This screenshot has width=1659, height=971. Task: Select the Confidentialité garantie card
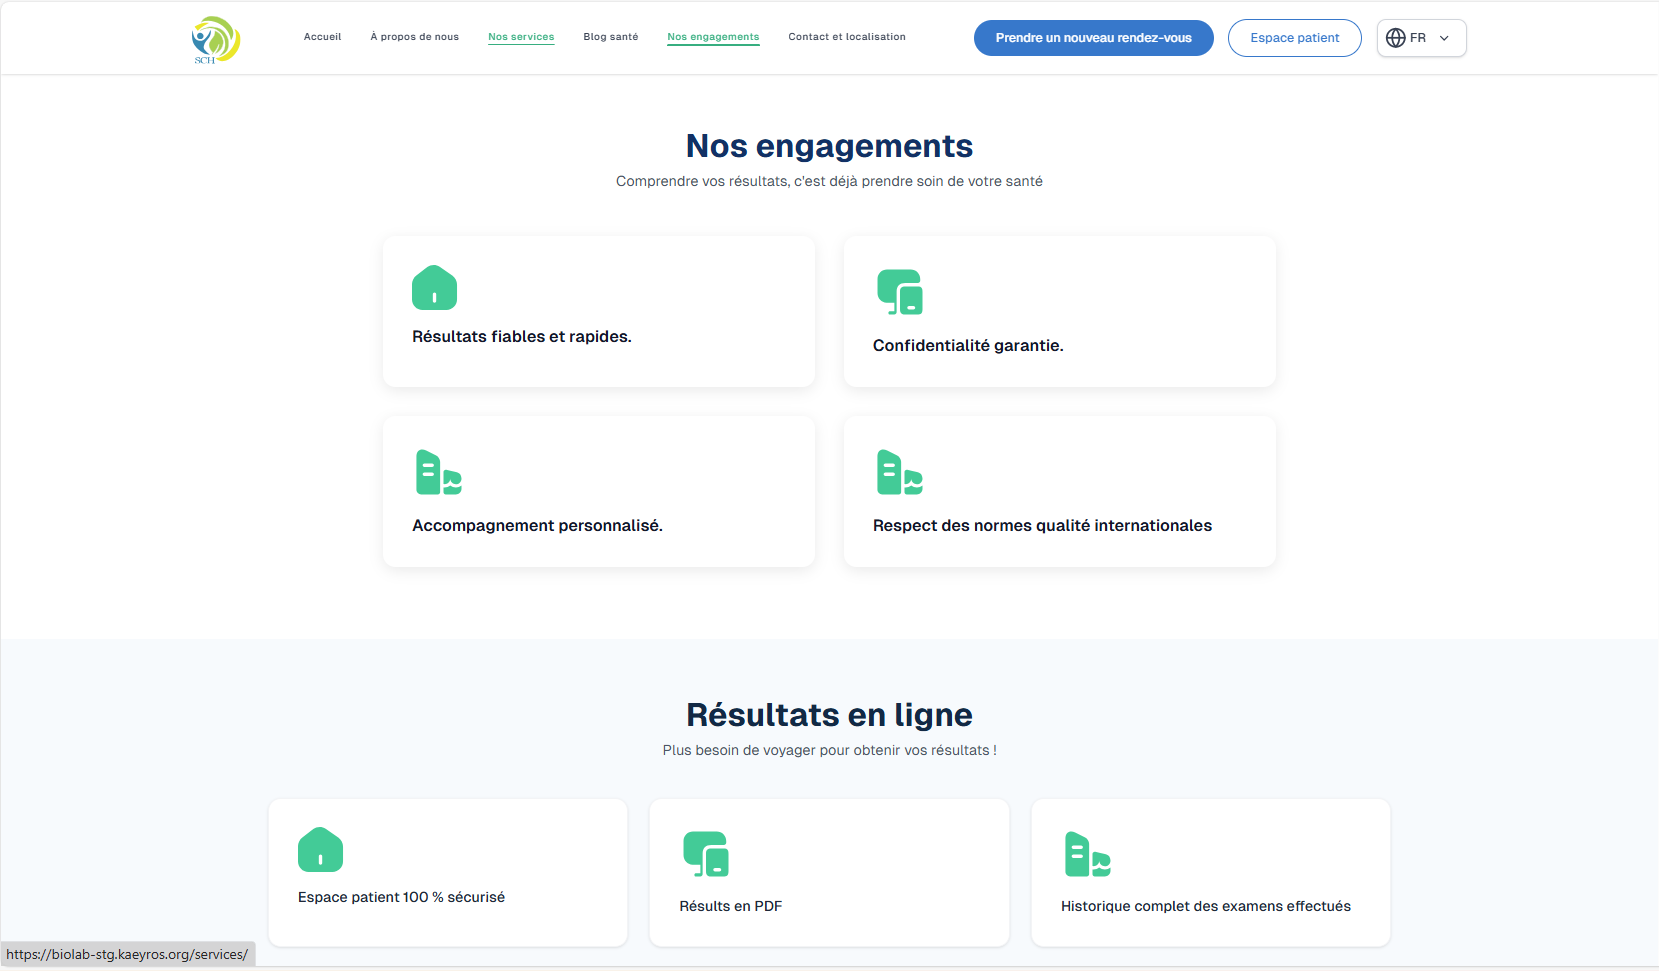tap(1059, 311)
